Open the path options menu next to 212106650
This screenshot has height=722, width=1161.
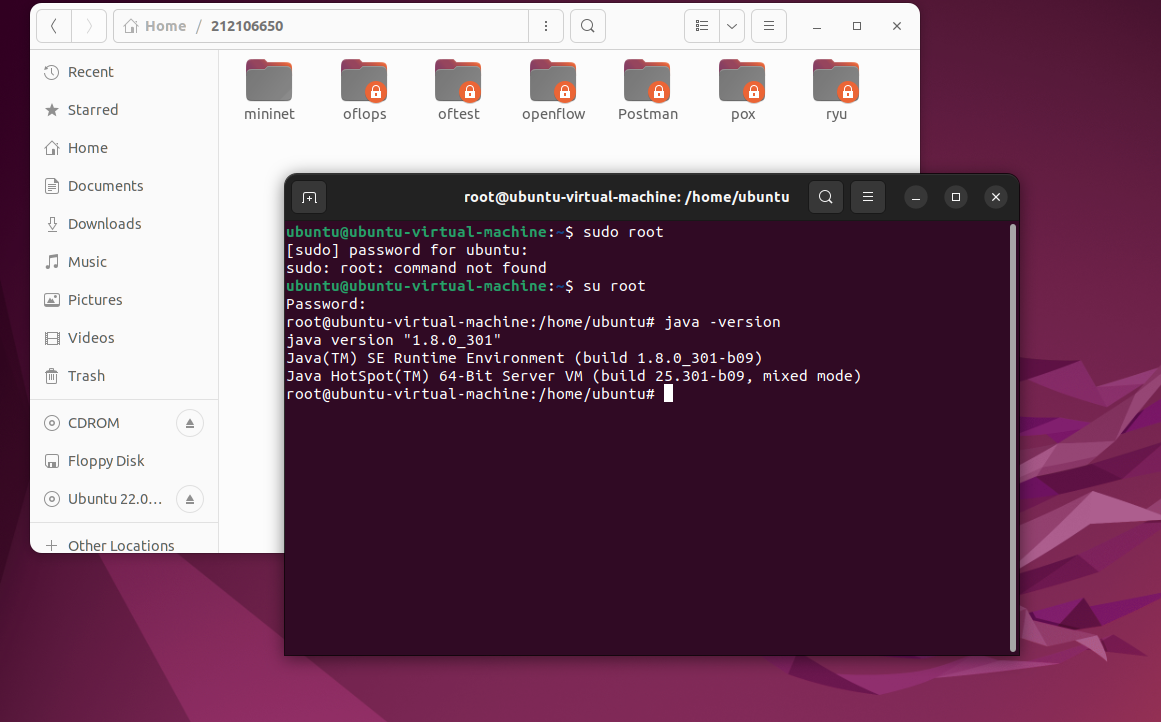tap(546, 26)
